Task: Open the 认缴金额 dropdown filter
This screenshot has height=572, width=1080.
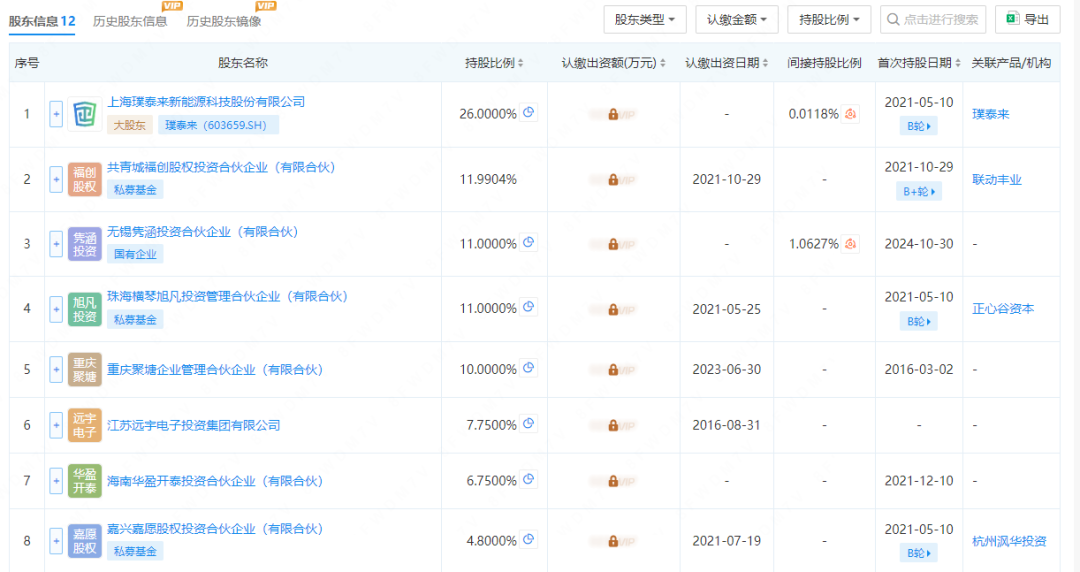Action: point(736,19)
